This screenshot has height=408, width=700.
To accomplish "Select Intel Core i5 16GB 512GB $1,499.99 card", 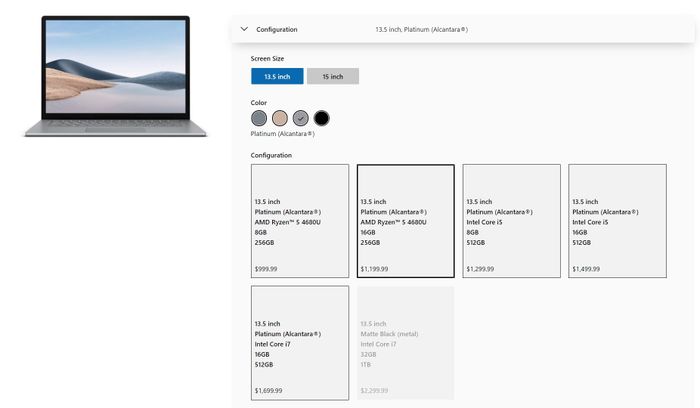I will [617, 221].
